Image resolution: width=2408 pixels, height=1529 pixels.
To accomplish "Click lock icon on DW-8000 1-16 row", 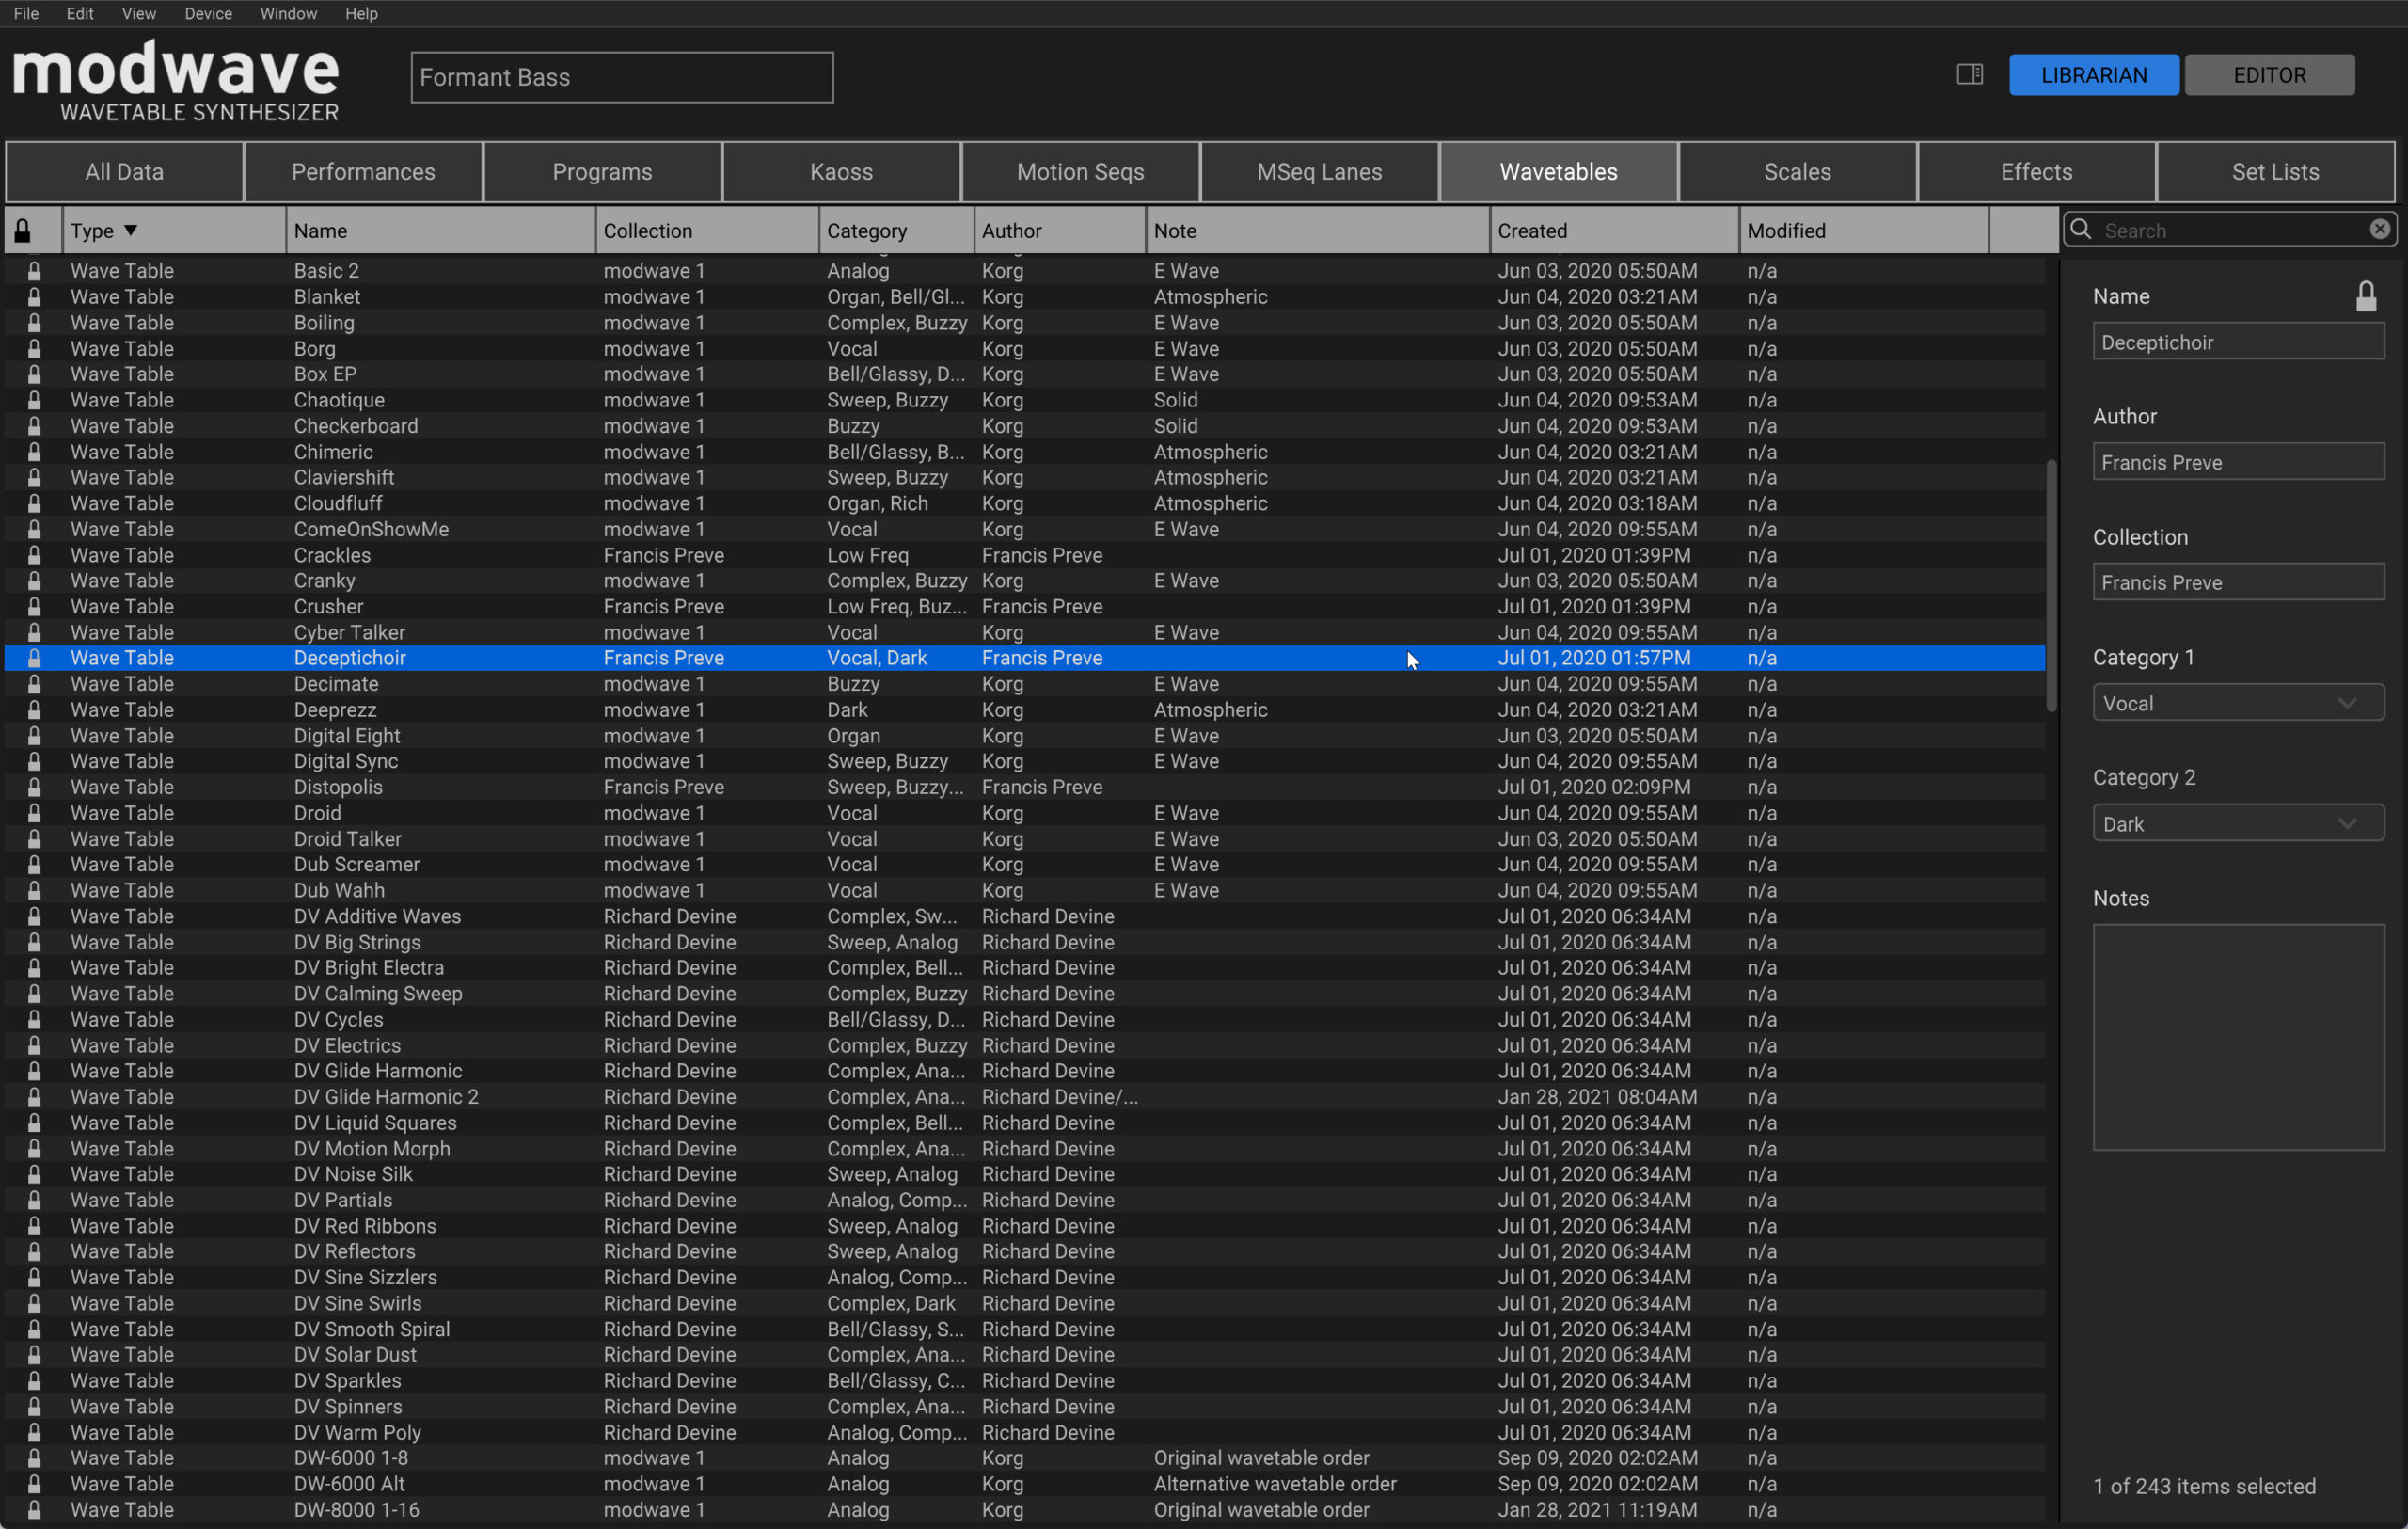I will click(34, 1510).
